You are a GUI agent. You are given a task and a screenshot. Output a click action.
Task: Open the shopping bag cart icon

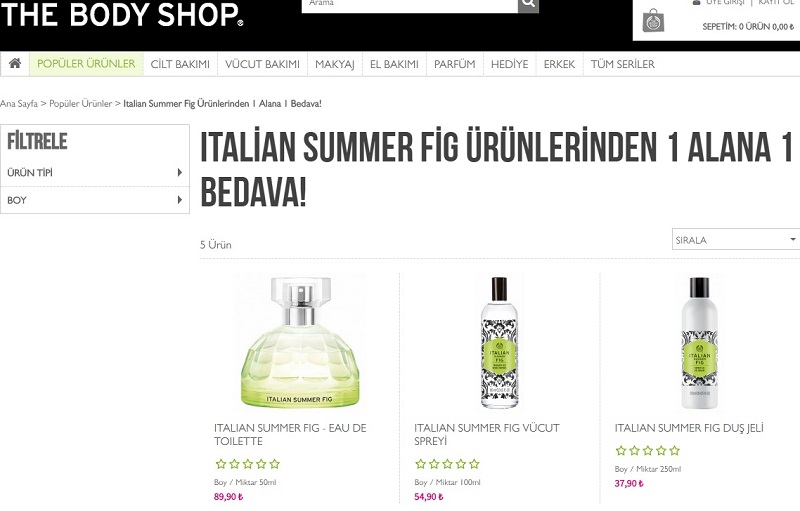pyautogui.click(x=653, y=20)
